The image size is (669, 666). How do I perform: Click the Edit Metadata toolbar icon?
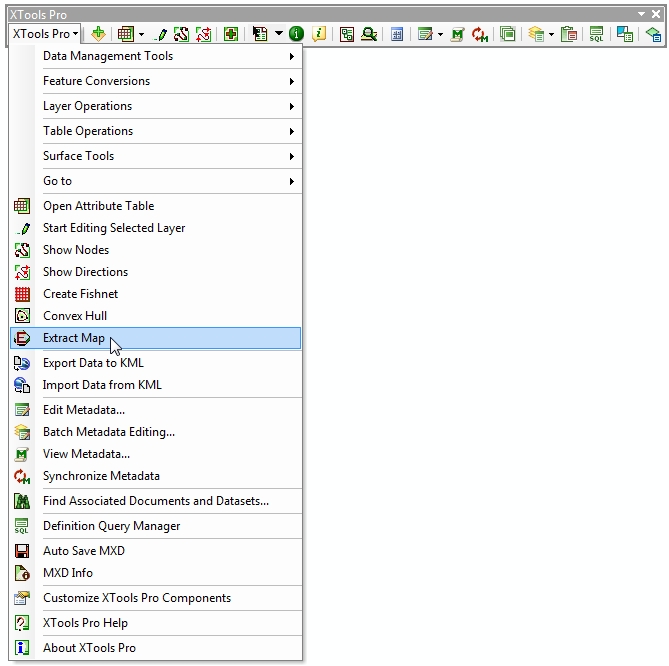tap(425, 34)
